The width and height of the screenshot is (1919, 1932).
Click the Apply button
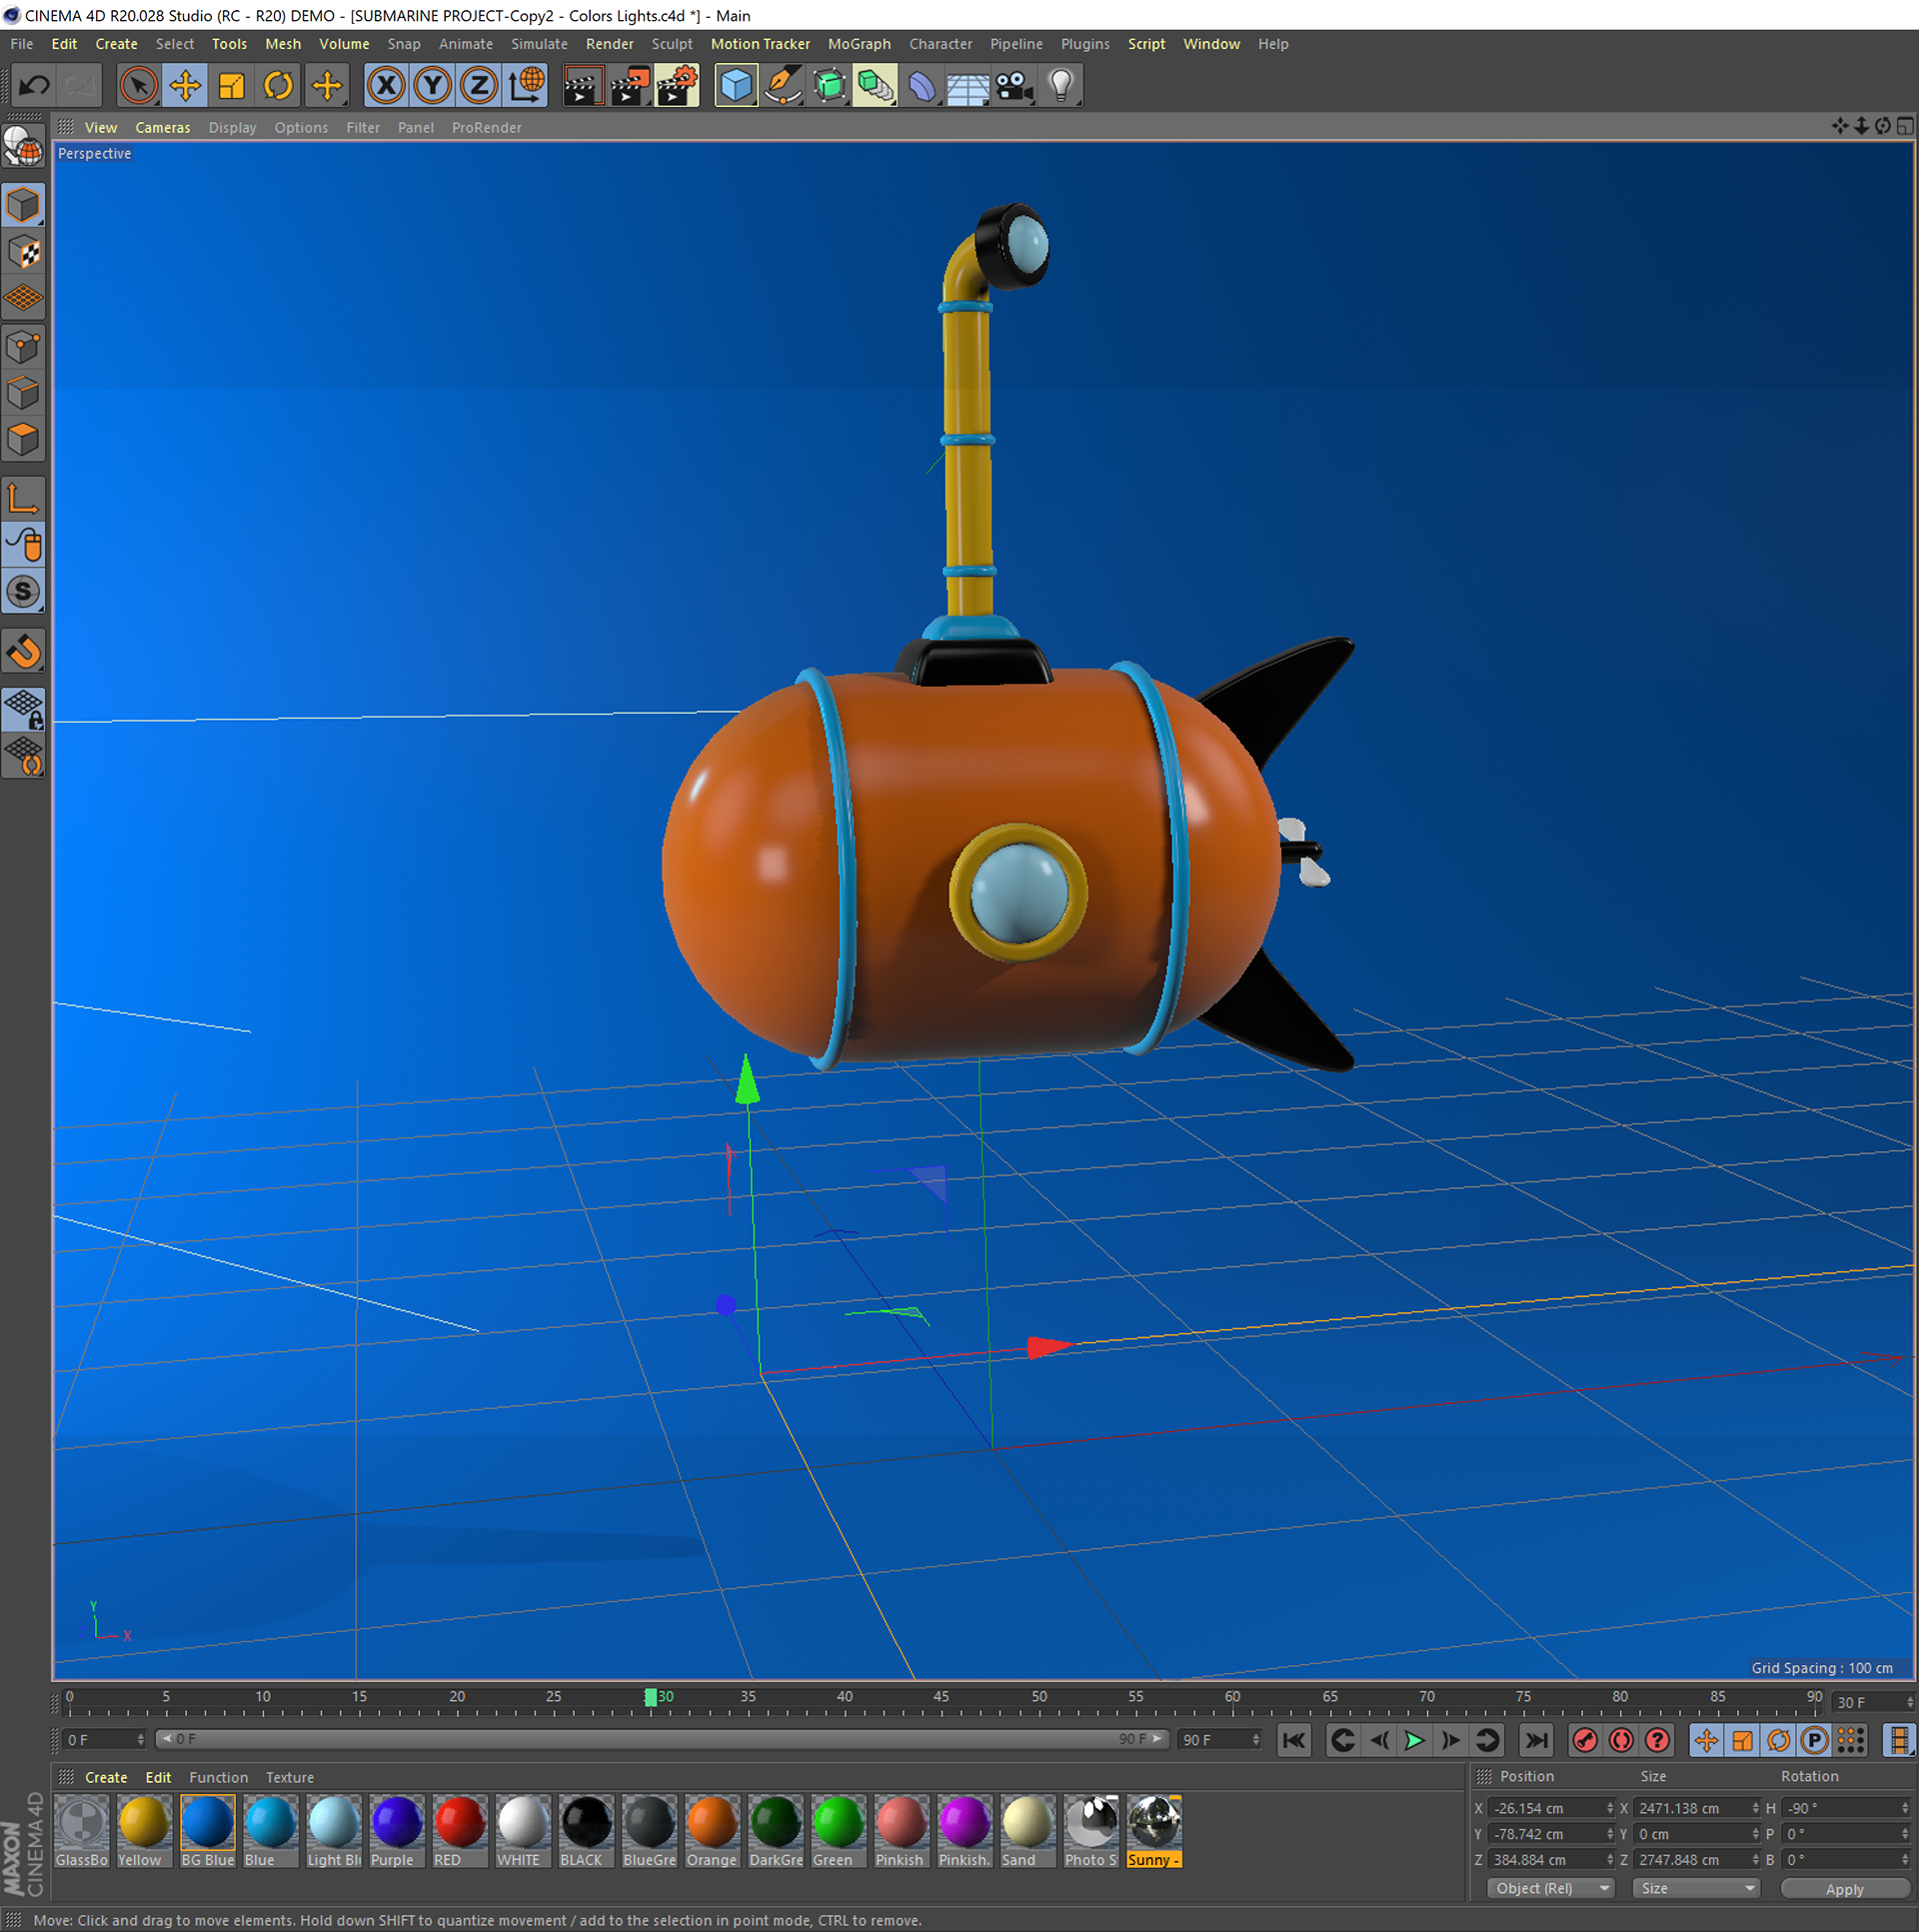1844,1889
